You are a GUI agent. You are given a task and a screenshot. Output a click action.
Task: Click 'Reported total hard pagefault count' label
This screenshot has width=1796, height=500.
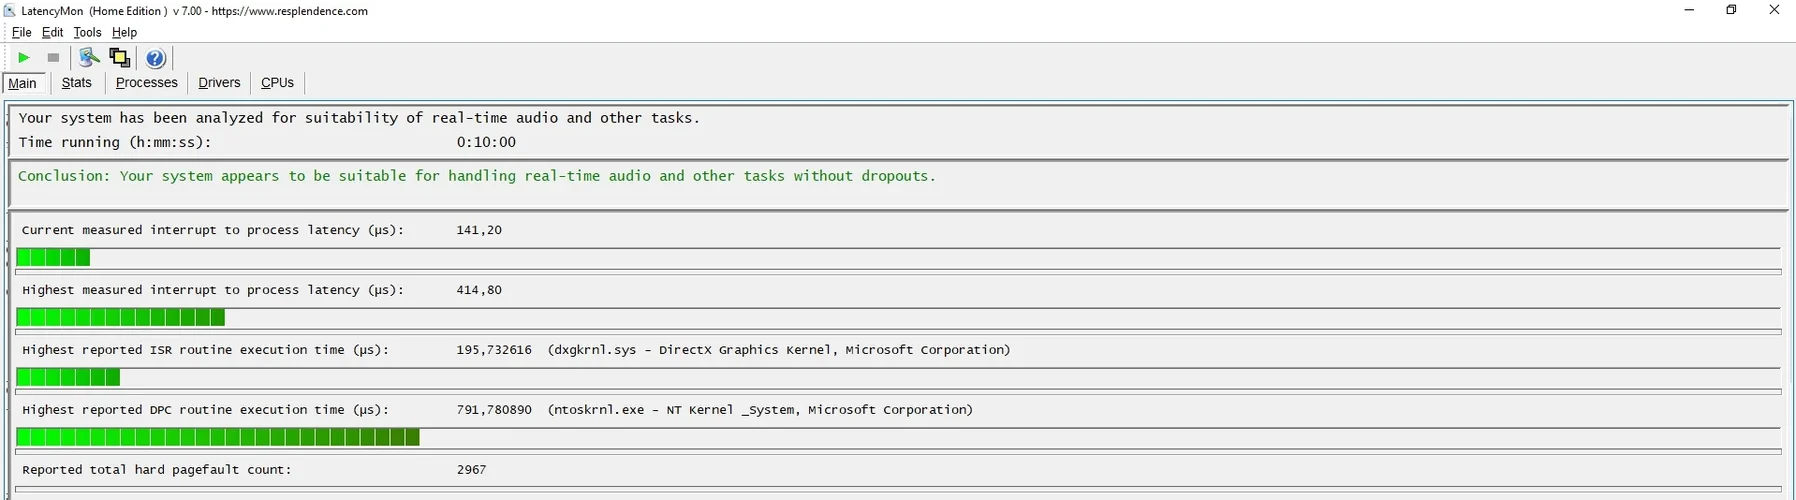pyautogui.click(x=157, y=470)
